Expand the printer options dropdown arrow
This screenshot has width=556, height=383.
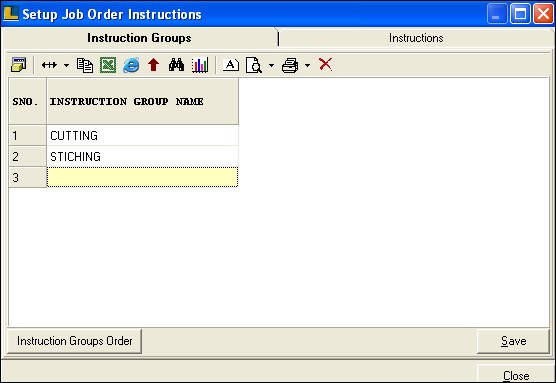pyautogui.click(x=307, y=65)
